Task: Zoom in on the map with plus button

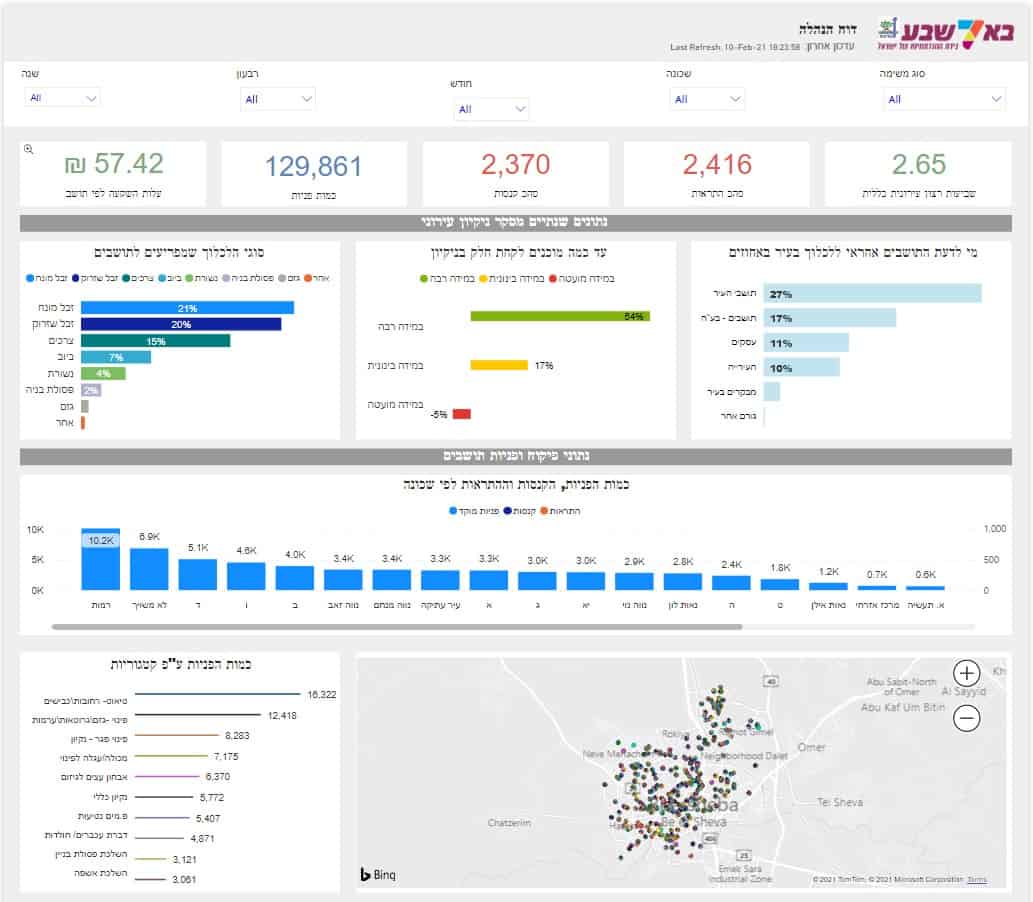Action: [966, 673]
